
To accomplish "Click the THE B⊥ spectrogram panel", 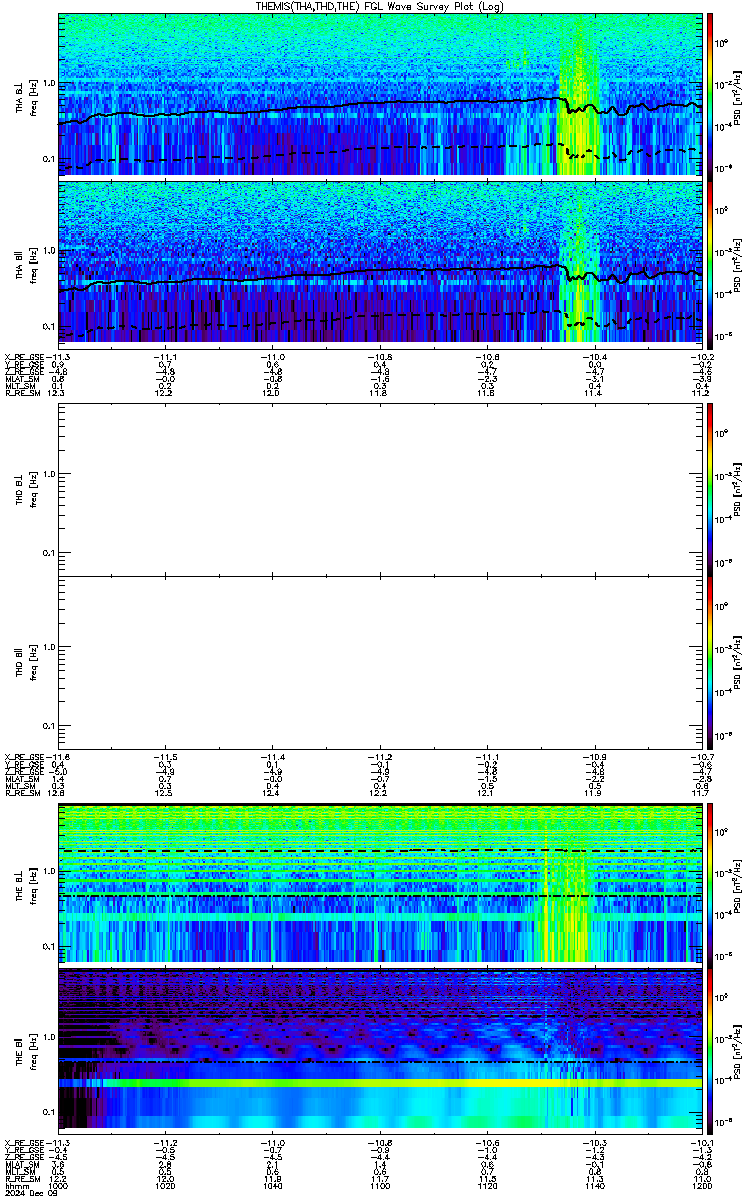I will 380,885.
